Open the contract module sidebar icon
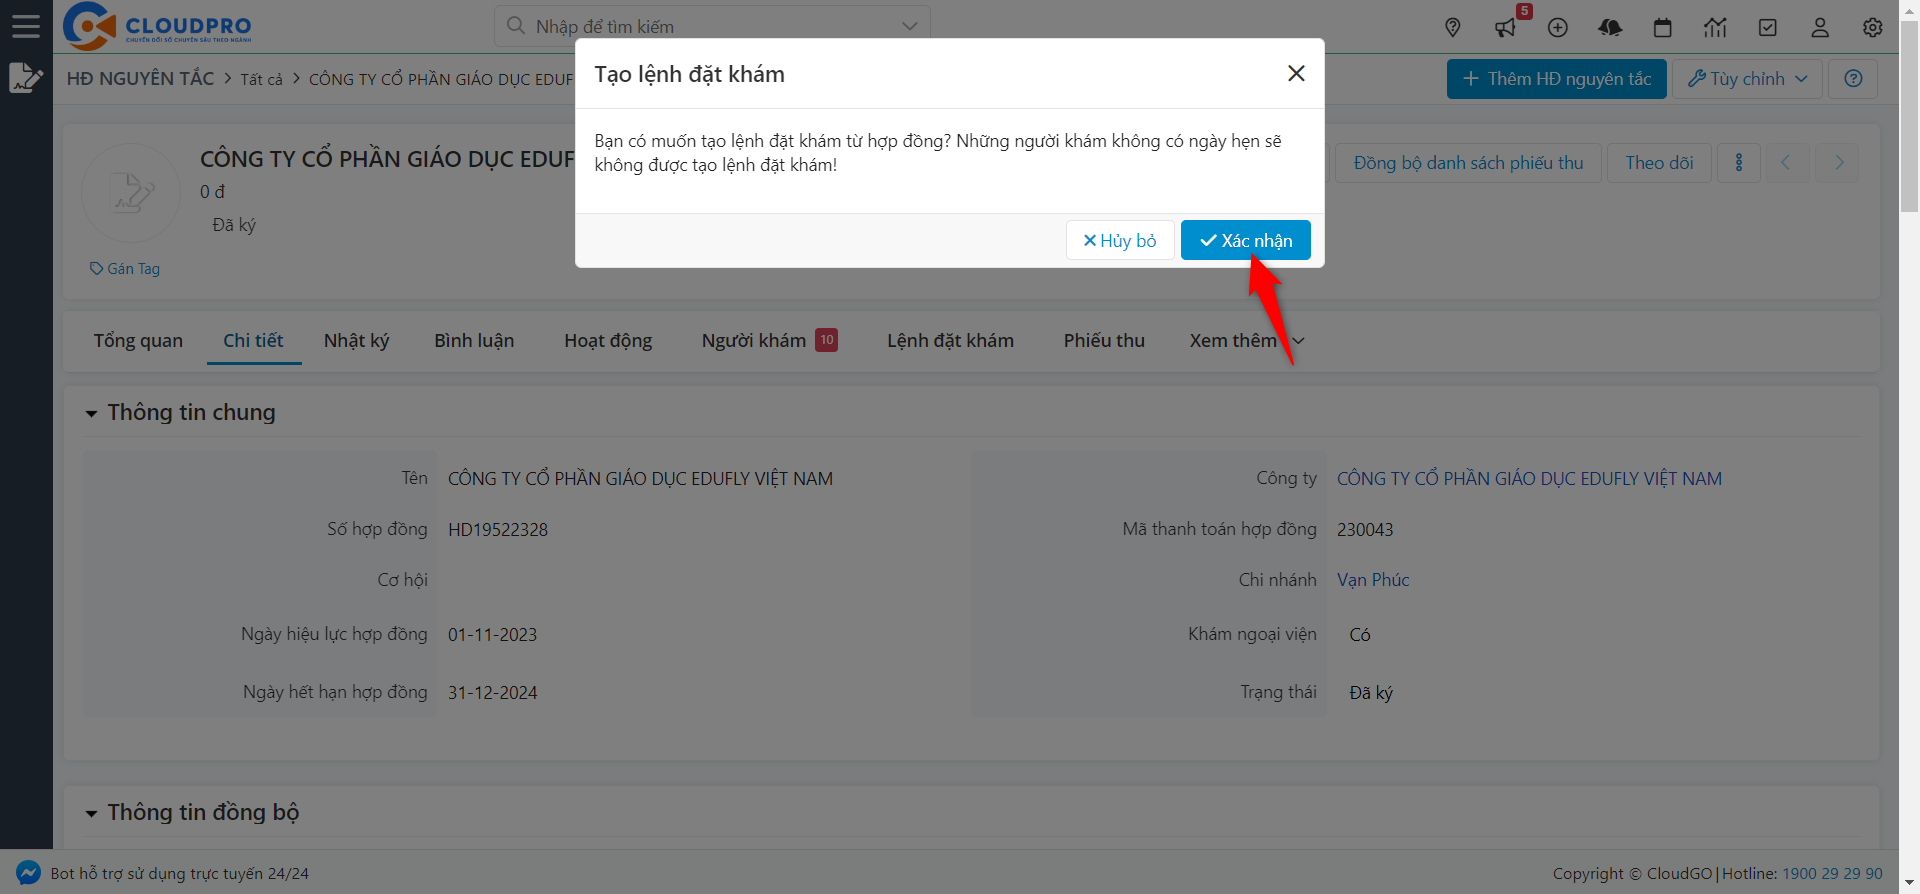Image resolution: width=1920 pixels, height=894 pixels. coord(26,77)
